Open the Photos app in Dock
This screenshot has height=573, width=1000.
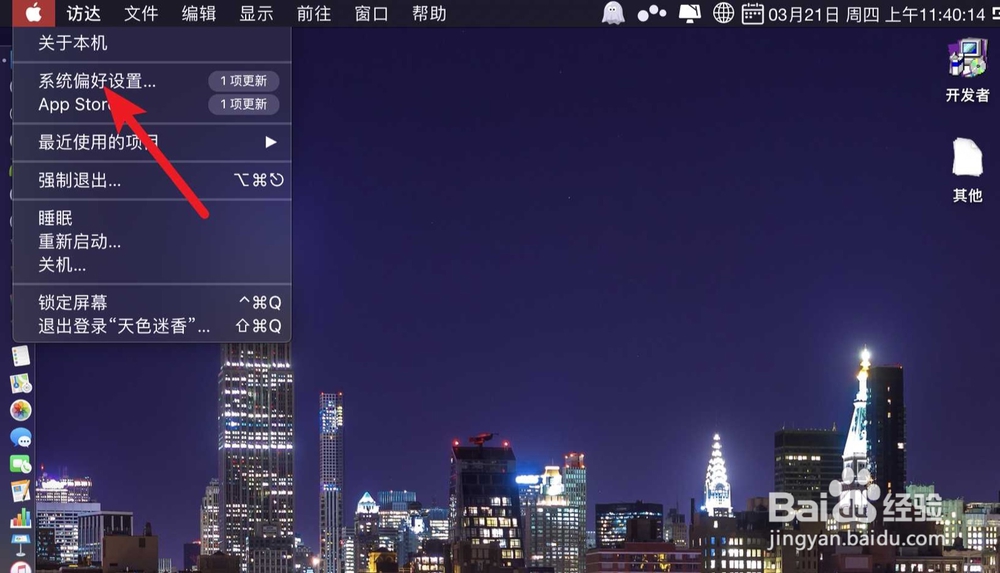pos(20,410)
